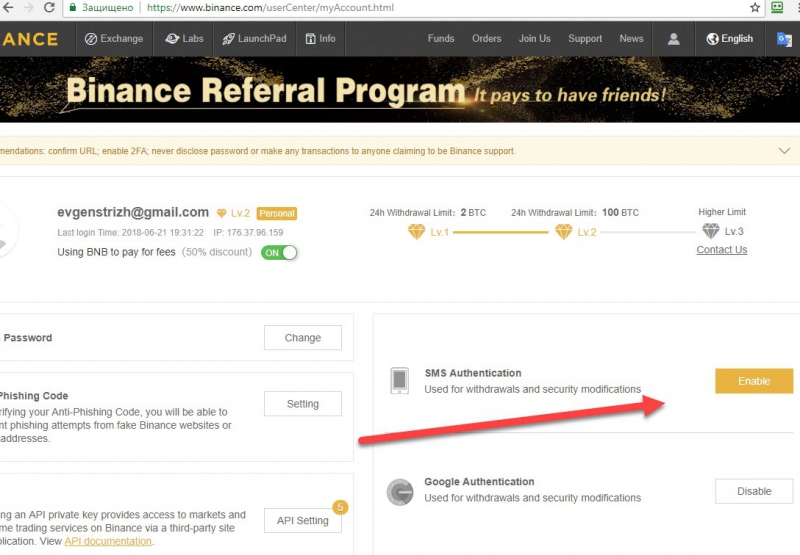Open the API documentation link

(x=108, y=541)
